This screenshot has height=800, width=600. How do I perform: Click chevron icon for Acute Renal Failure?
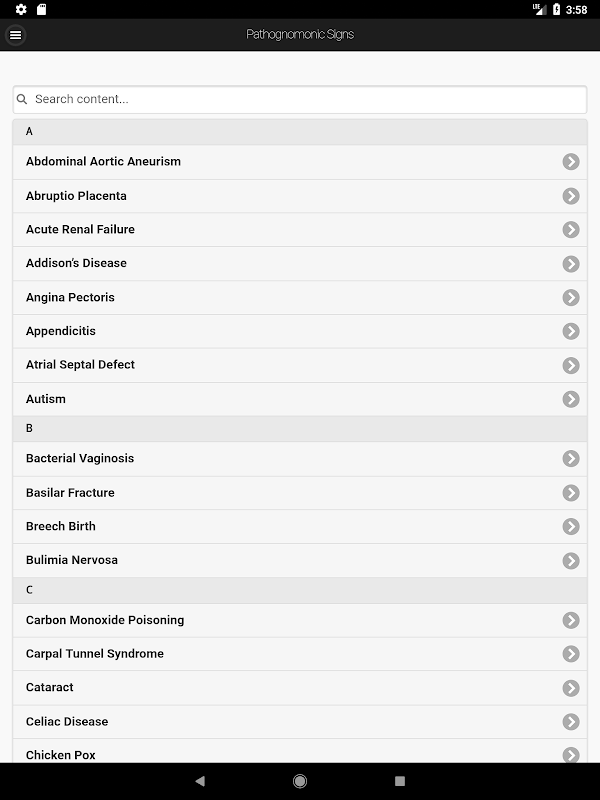tap(571, 230)
